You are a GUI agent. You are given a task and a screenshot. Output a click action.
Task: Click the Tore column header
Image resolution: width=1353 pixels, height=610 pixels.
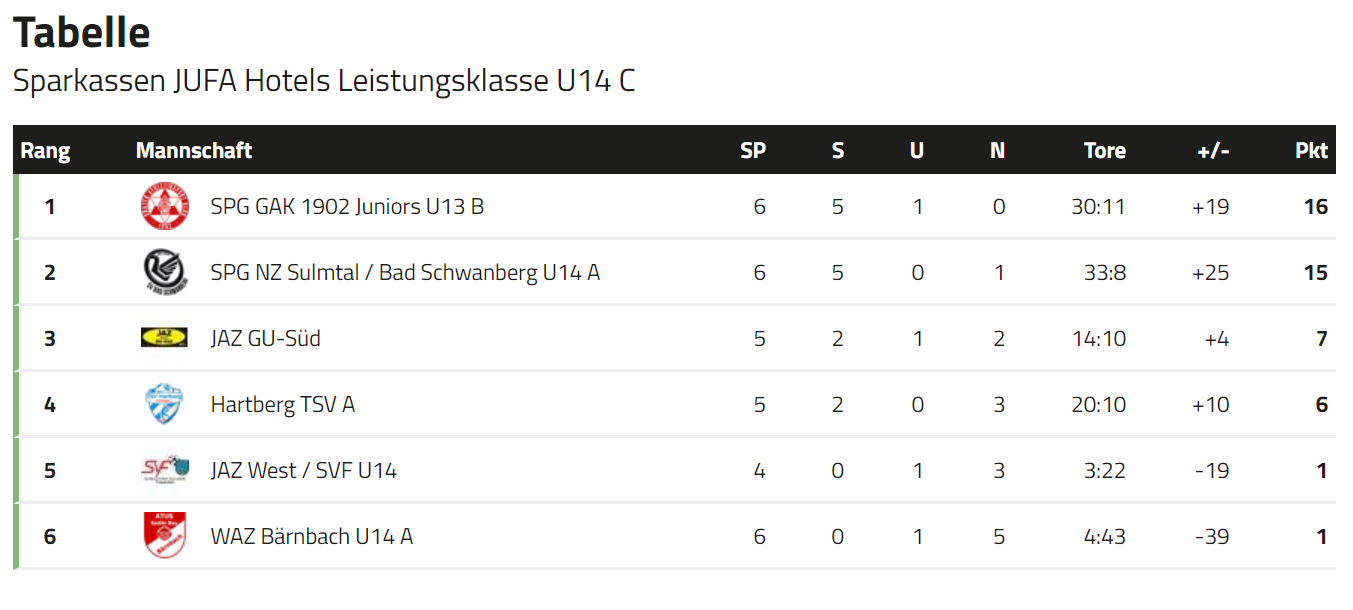click(x=1105, y=151)
